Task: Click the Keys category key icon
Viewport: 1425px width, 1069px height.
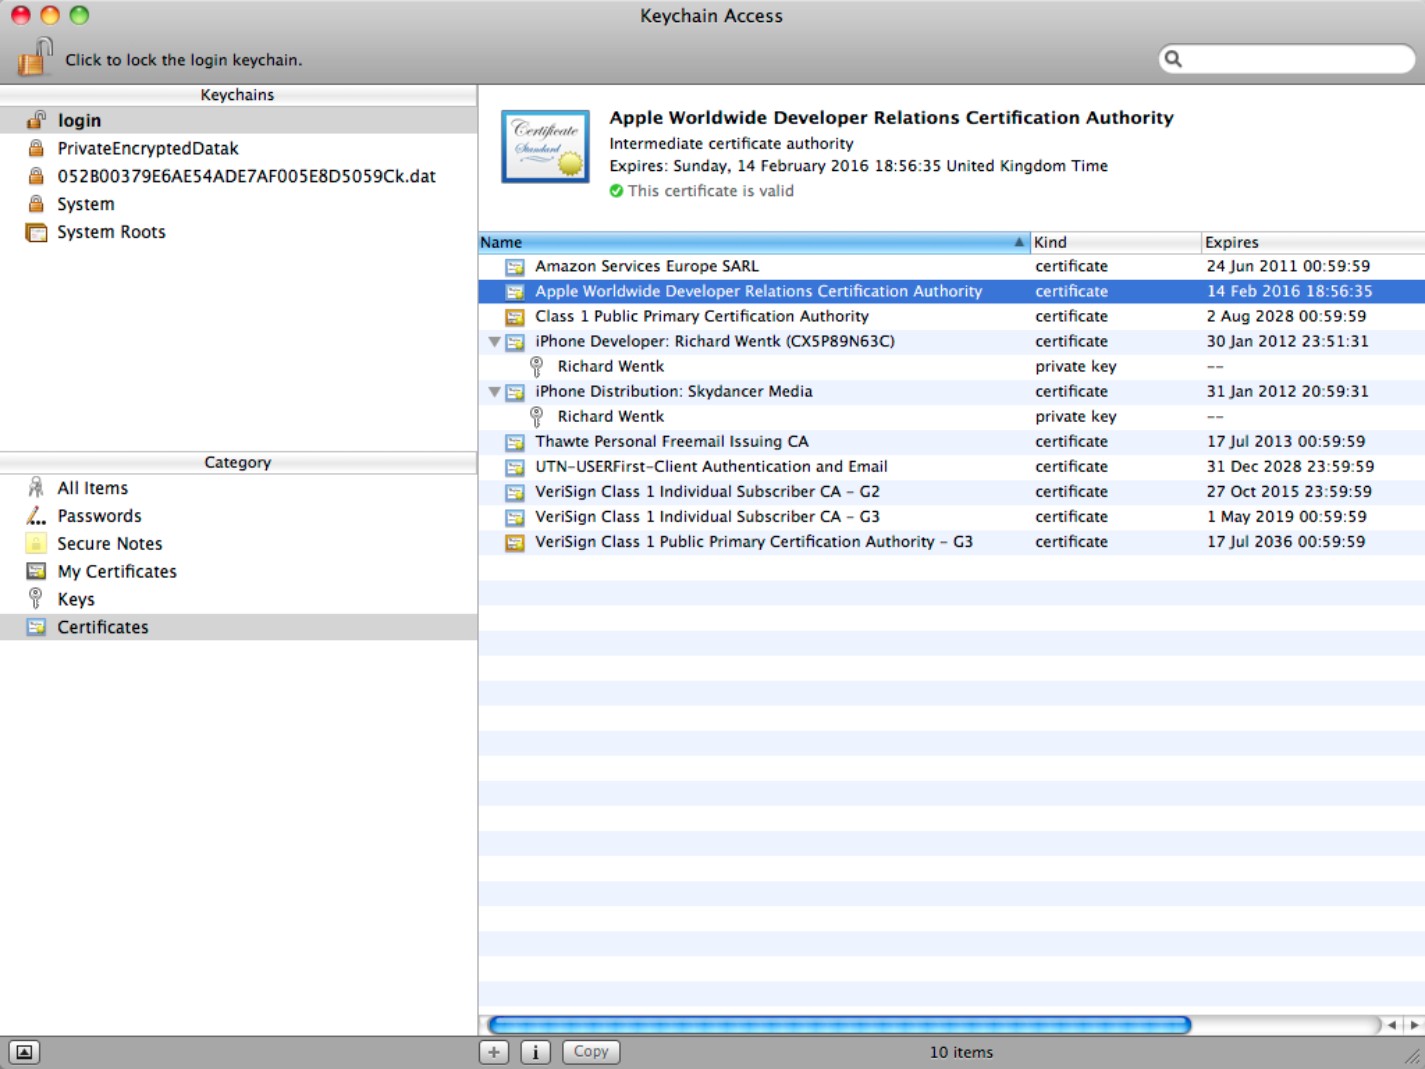Action: 36,599
